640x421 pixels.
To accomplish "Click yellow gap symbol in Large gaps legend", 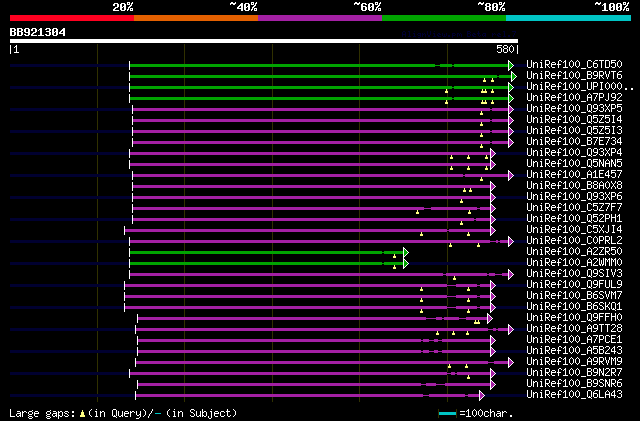I will pyautogui.click(x=82, y=414).
